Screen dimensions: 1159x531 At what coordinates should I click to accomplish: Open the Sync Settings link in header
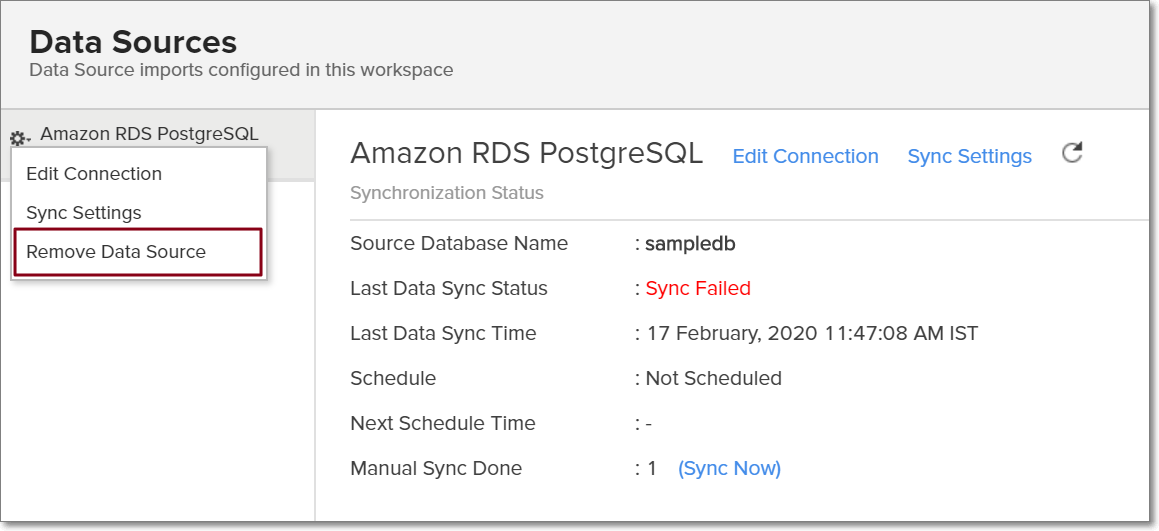(969, 156)
